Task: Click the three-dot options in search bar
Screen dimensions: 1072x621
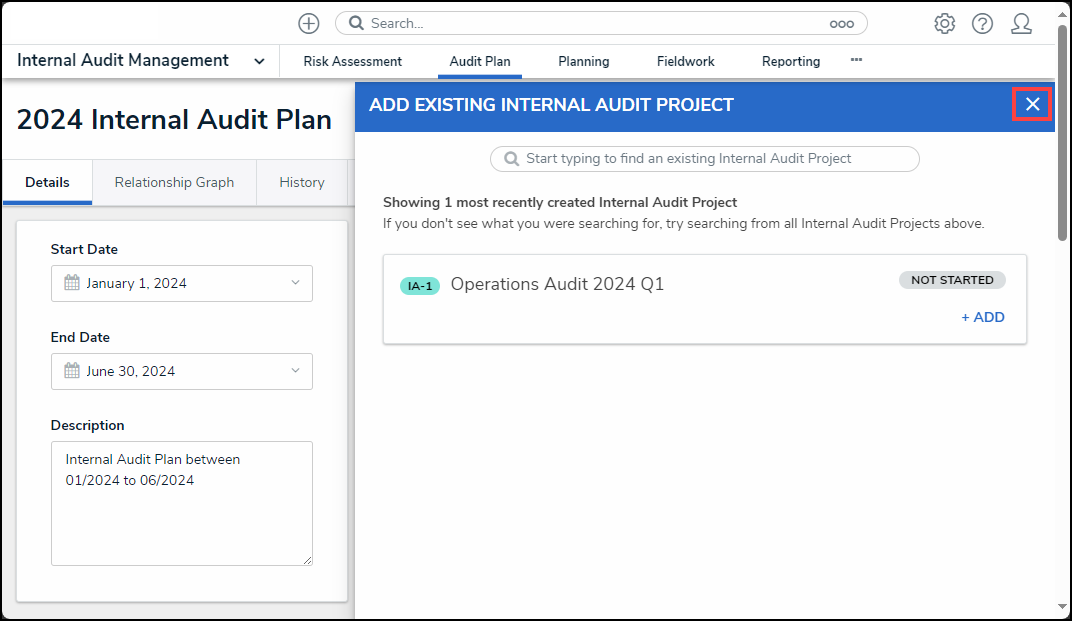Action: click(841, 23)
